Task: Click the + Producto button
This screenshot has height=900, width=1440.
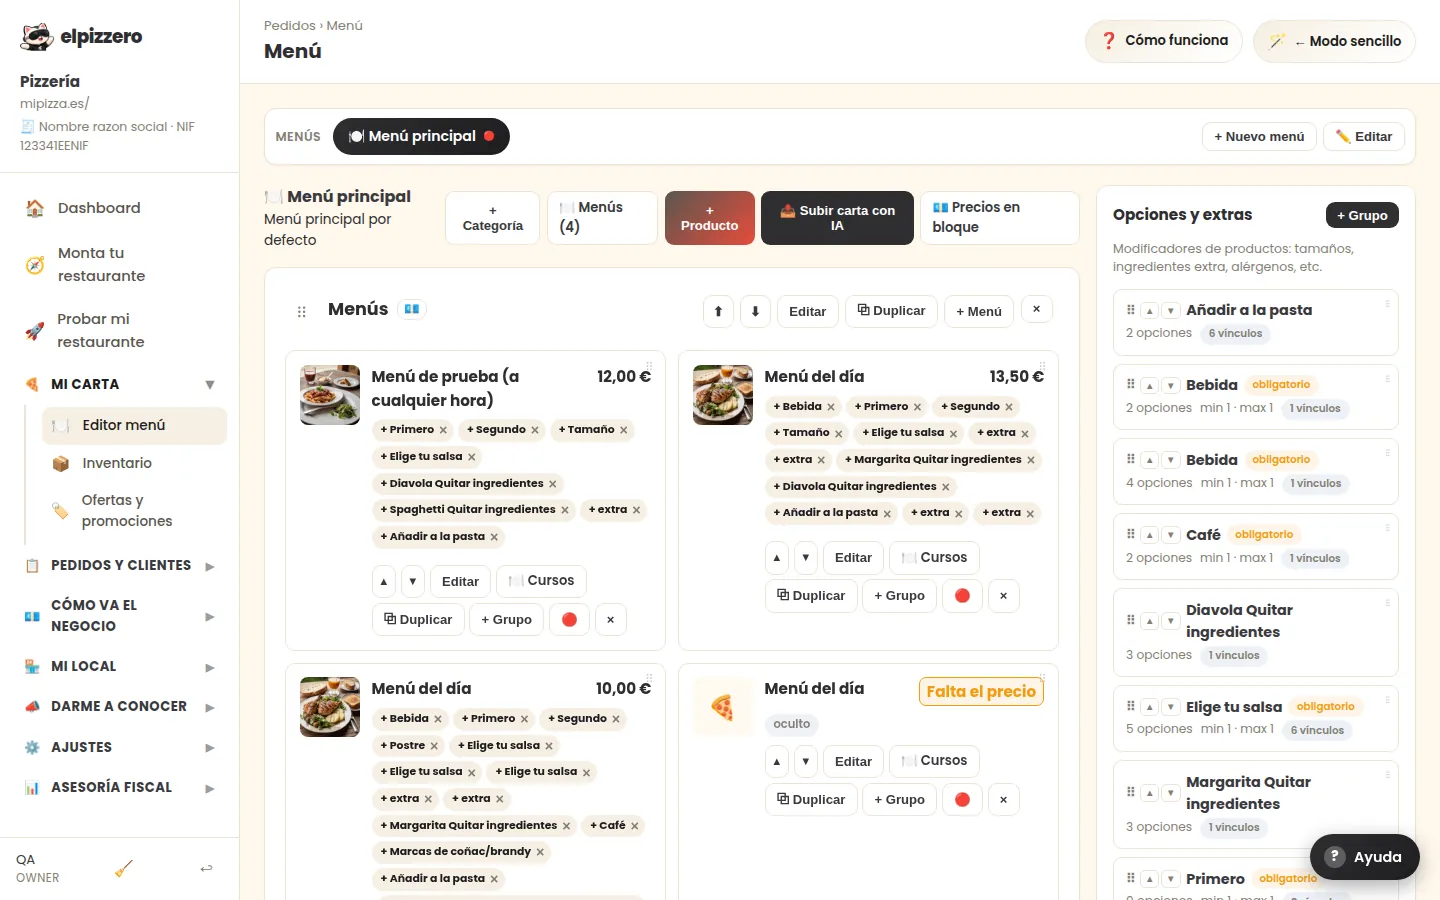Action: click(x=710, y=218)
